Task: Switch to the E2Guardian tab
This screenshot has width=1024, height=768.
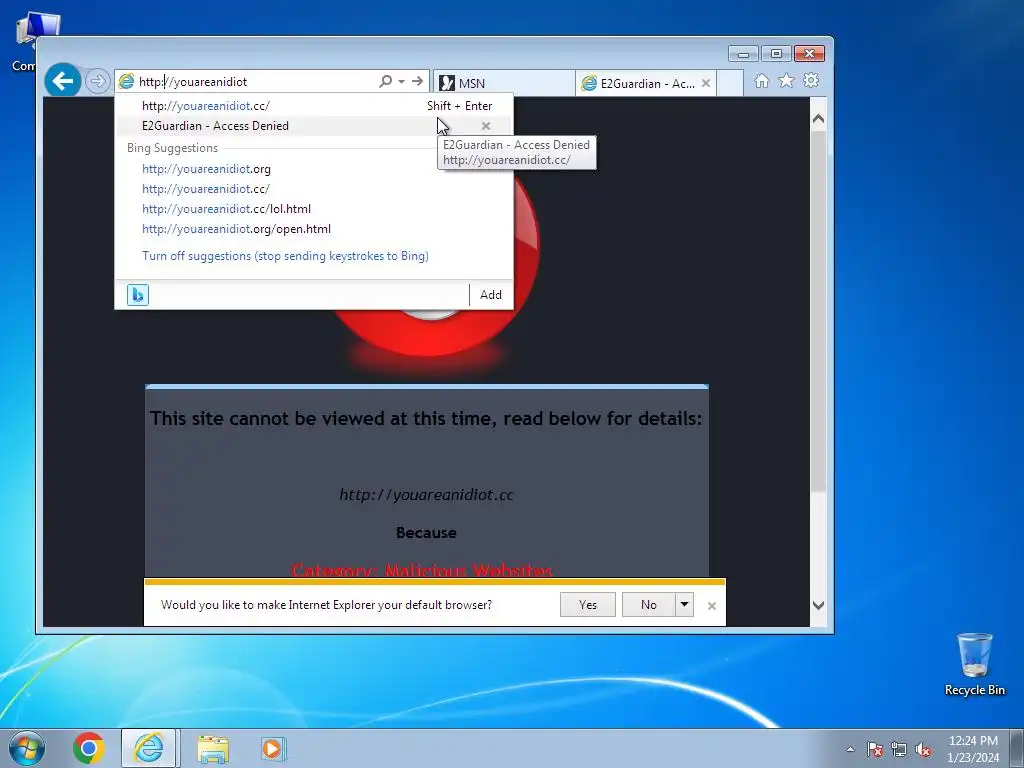Action: (639, 84)
